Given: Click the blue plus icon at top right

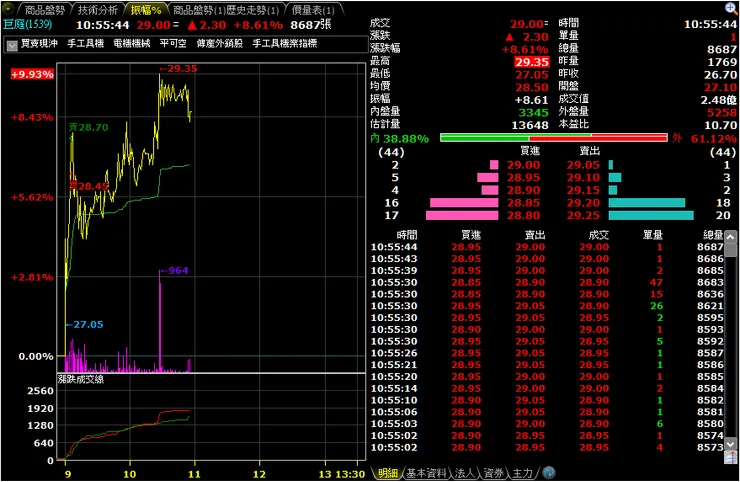Looking at the screenshot, I should tap(731, 8).
